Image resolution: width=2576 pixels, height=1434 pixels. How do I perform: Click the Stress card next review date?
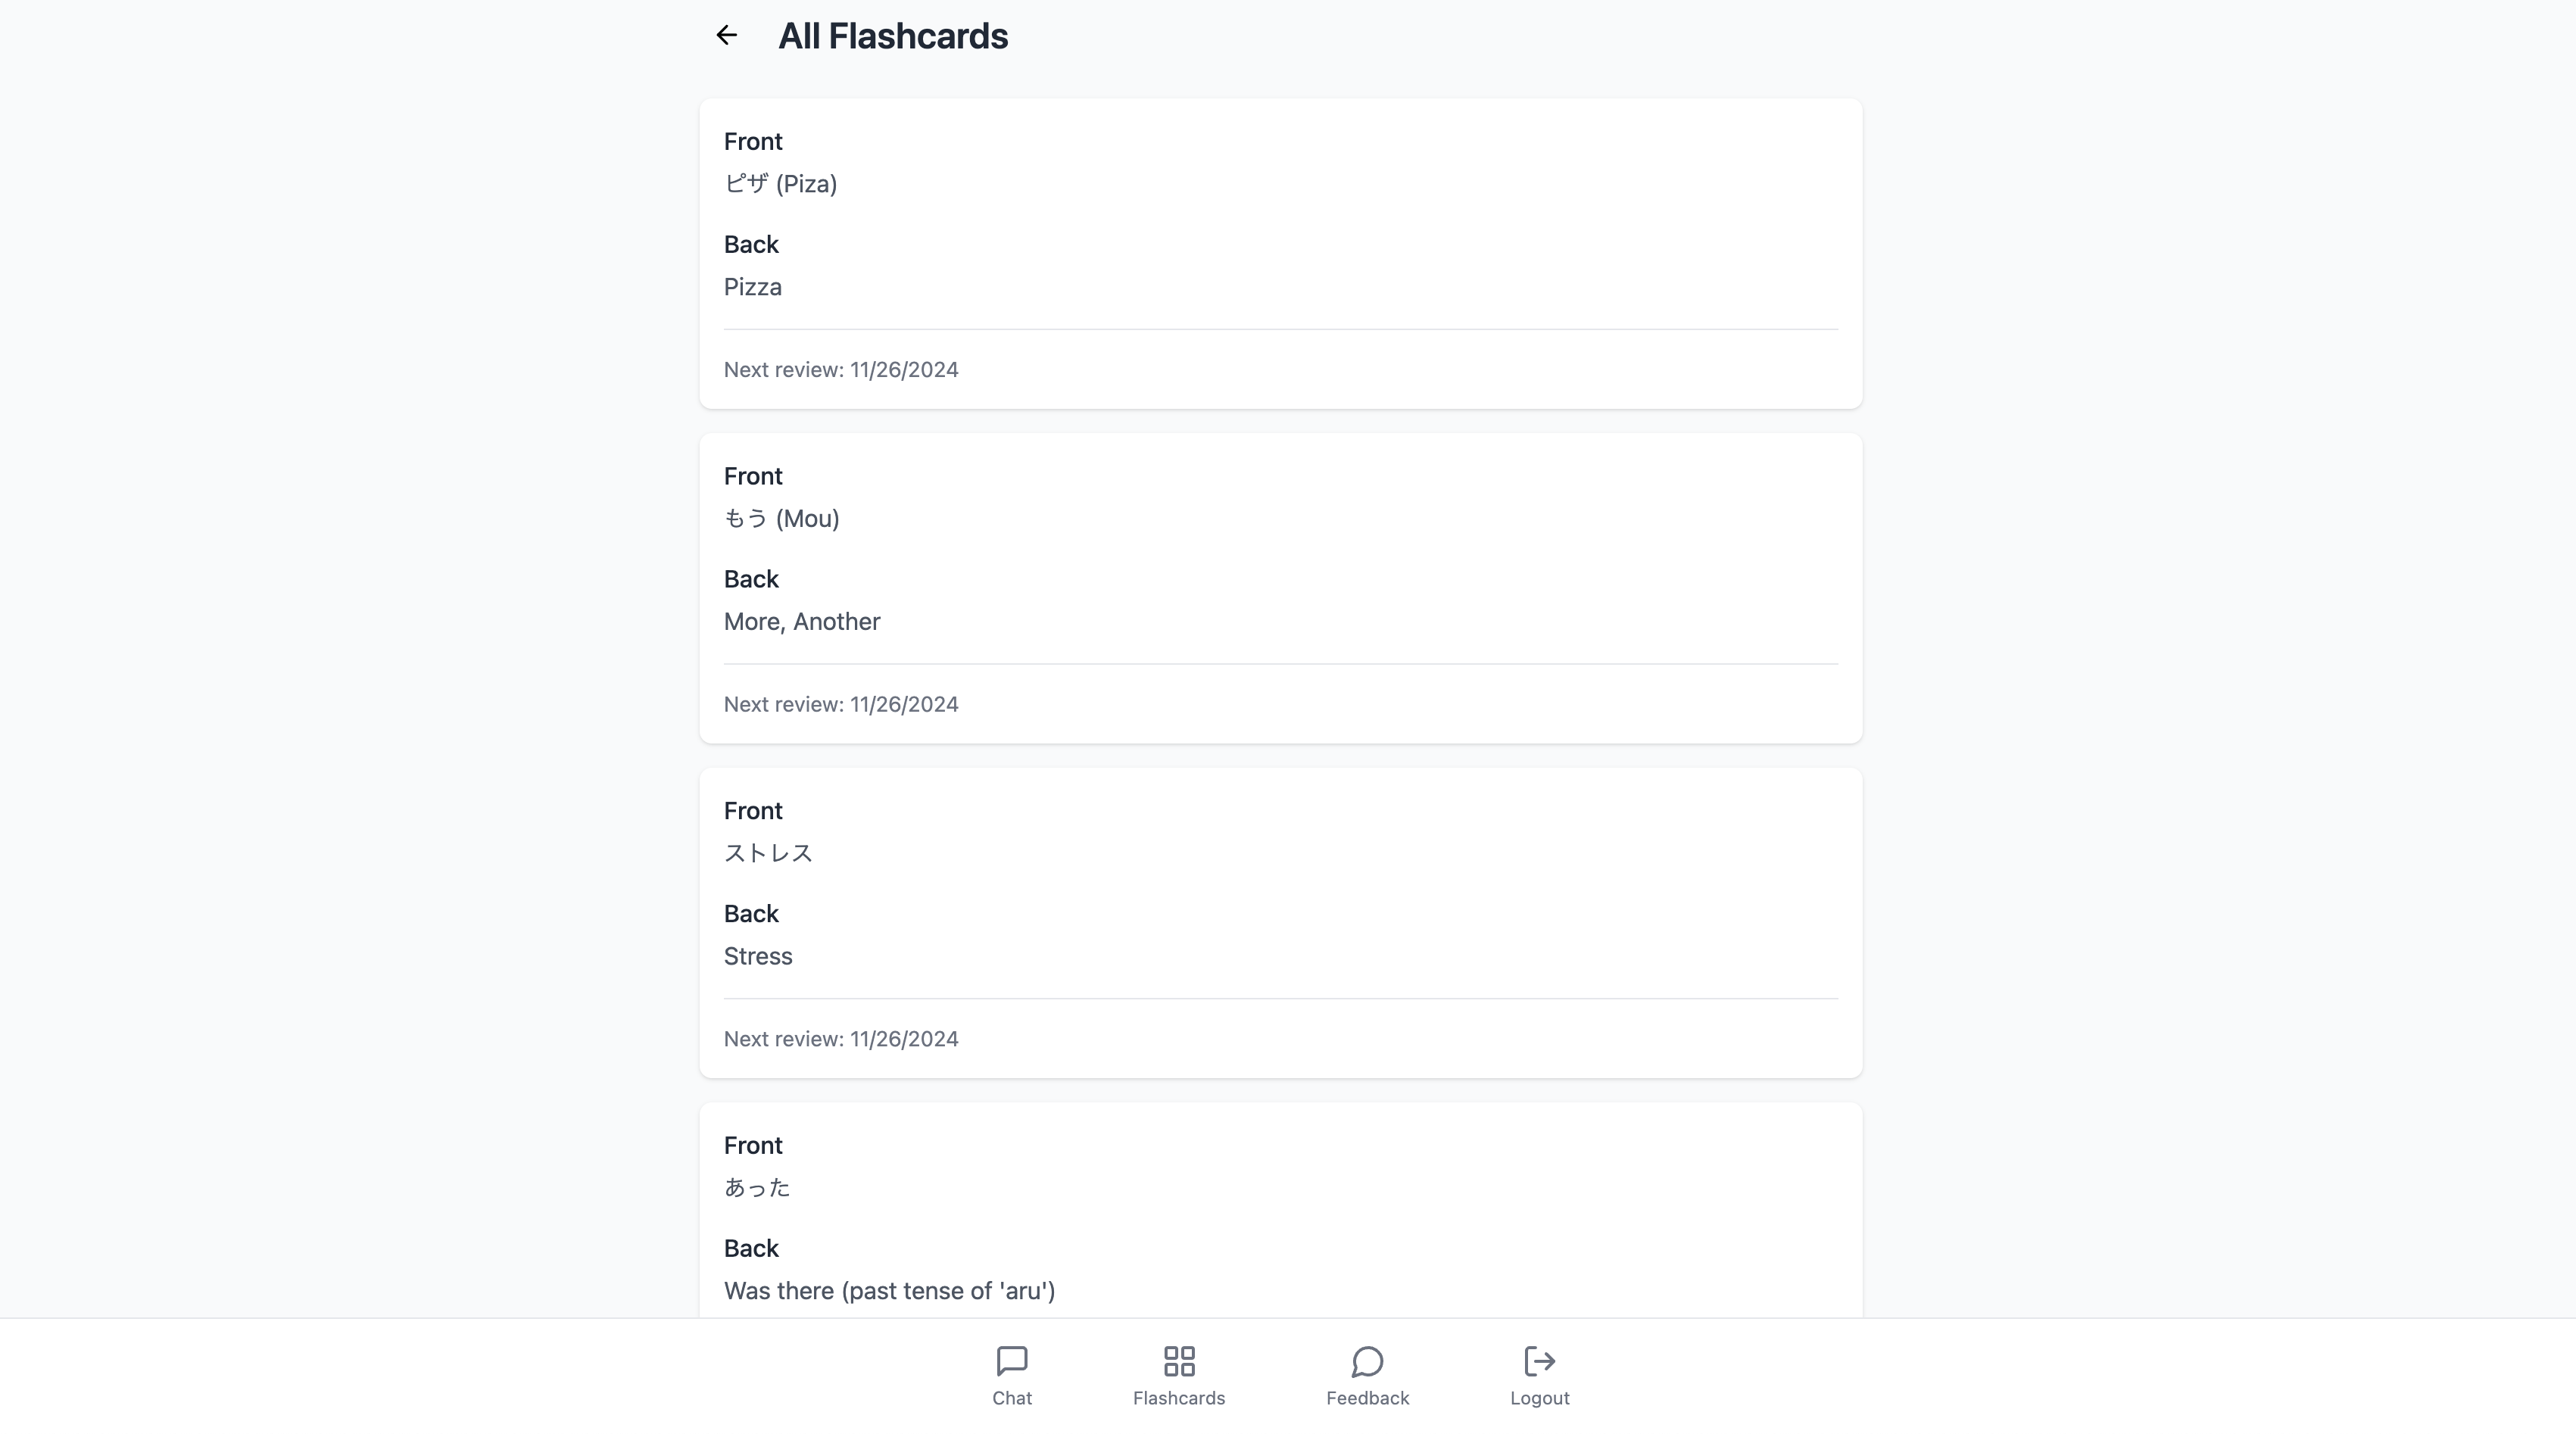(840, 1039)
